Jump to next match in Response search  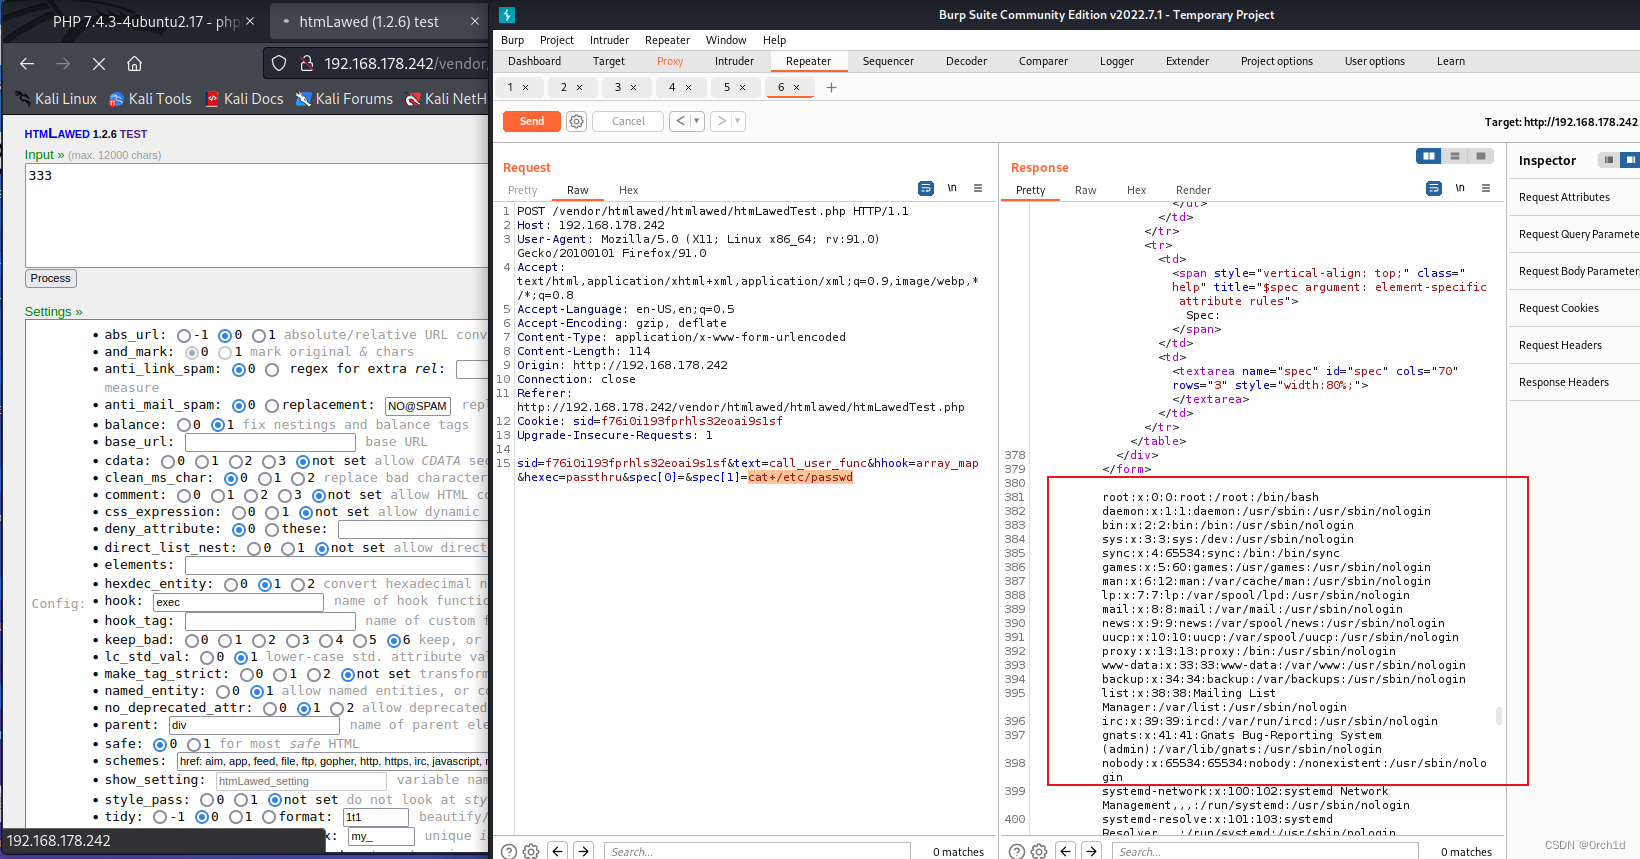(1092, 851)
